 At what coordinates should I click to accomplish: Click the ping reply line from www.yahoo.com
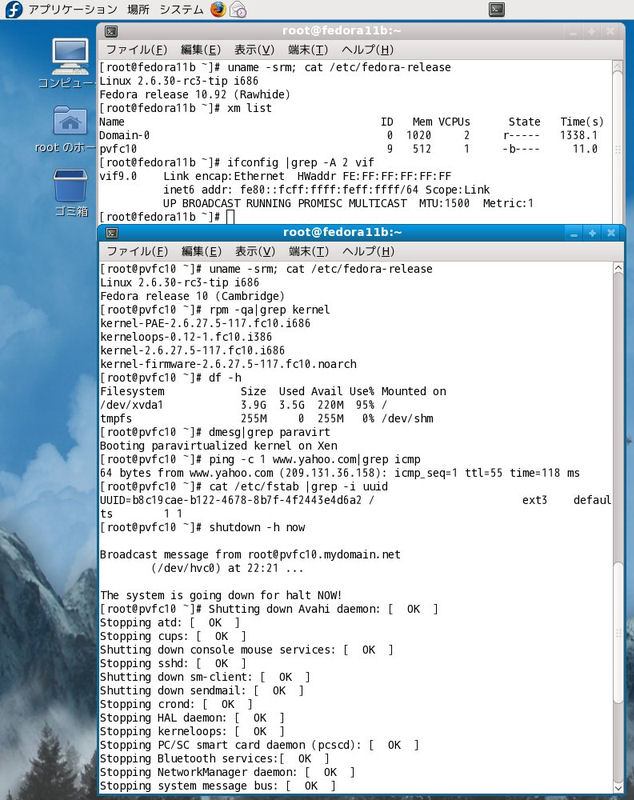point(340,473)
